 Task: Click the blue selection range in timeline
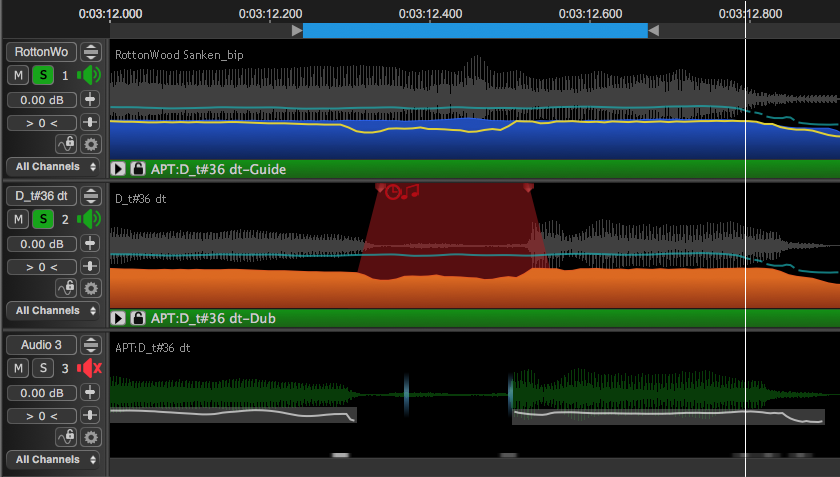(475, 31)
